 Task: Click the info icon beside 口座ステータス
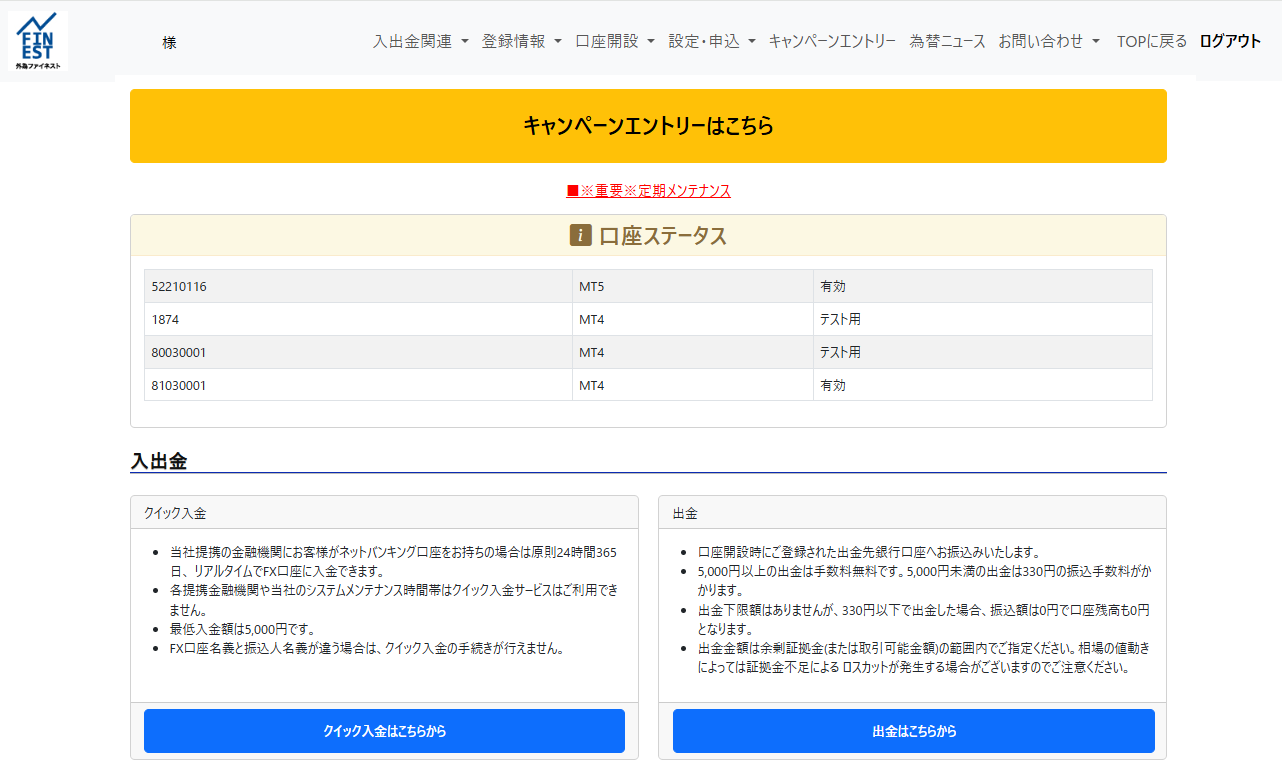tap(580, 236)
